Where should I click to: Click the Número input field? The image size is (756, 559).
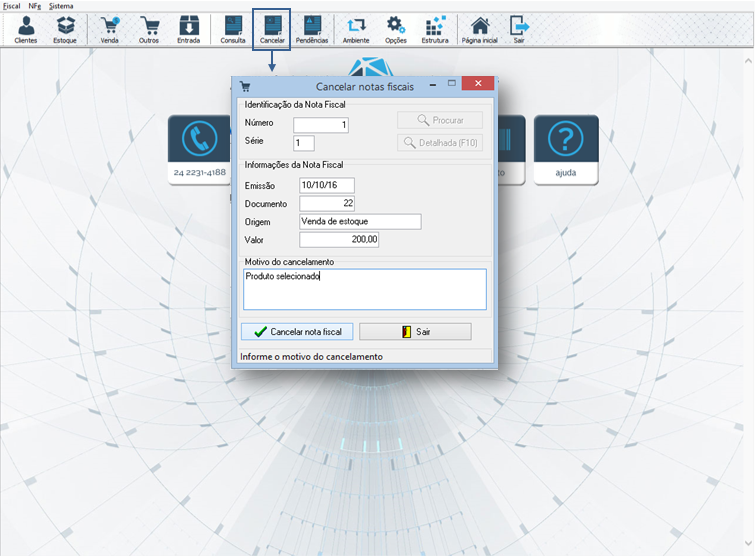point(321,125)
